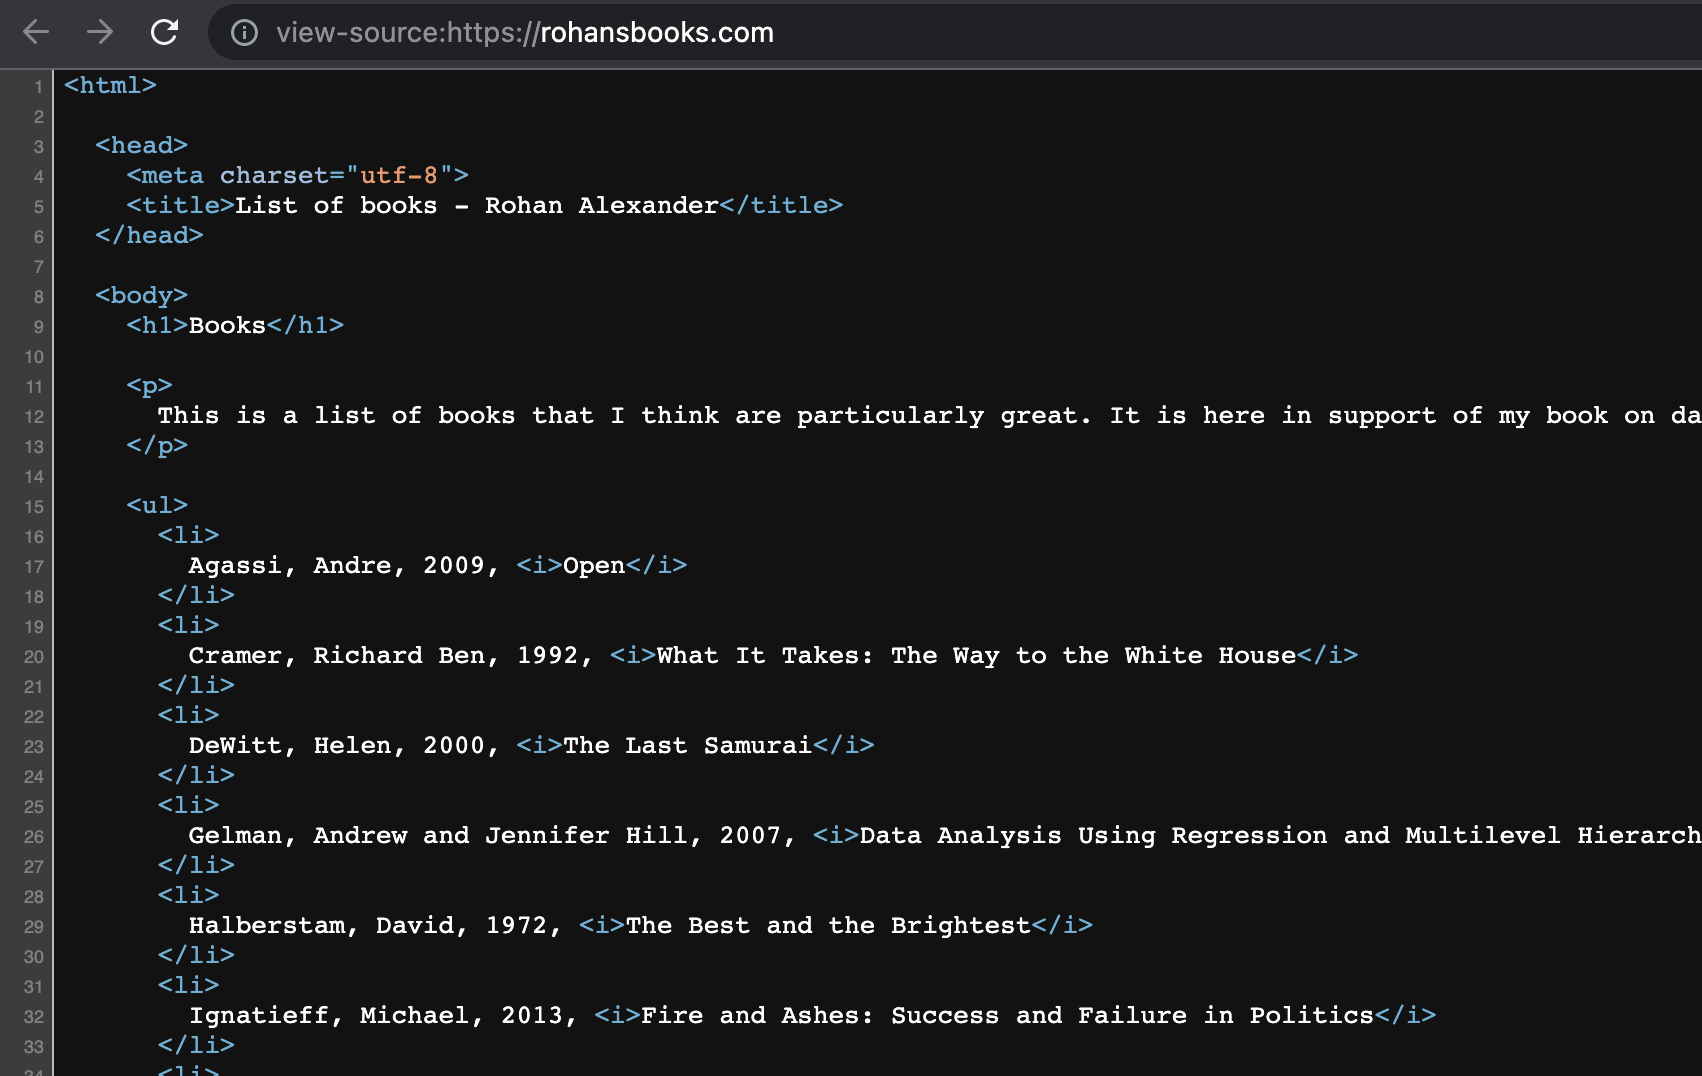The height and width of the screenshot is (1076, 1702).
Task: Click 'The Last Samurai' title text
Action: 687,746
